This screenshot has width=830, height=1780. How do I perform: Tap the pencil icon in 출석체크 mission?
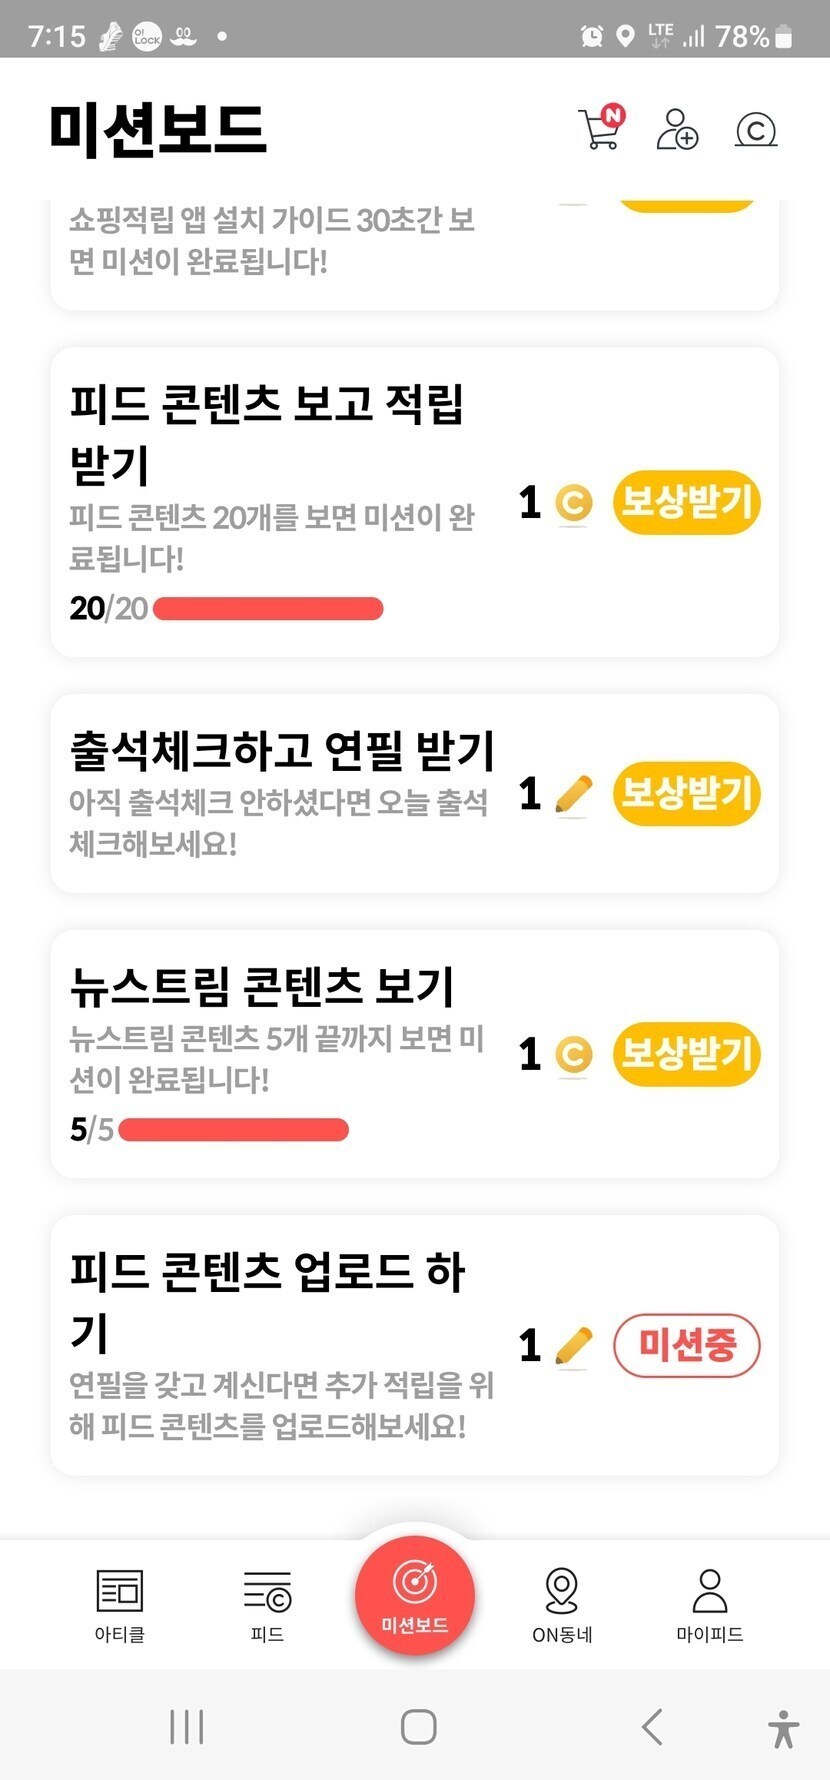(x=573, y=795)
